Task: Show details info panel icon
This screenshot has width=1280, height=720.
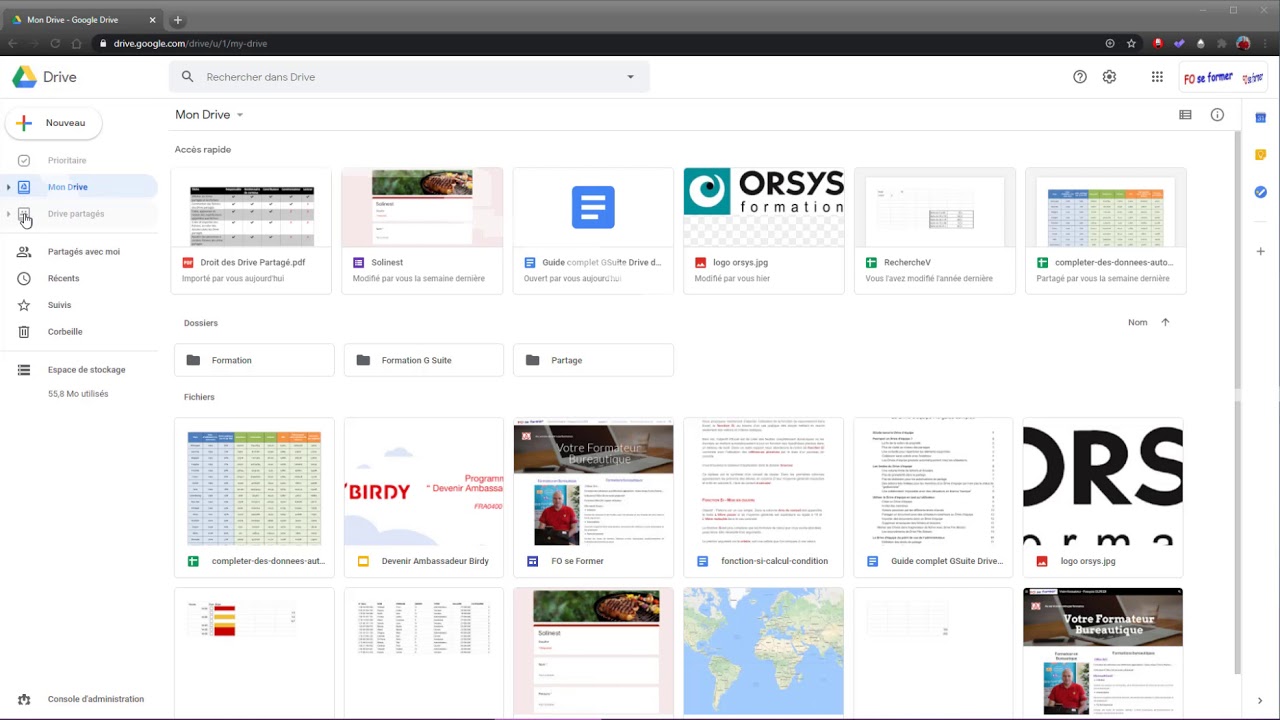Action: pyautogui.click(x=1217, y=115)
